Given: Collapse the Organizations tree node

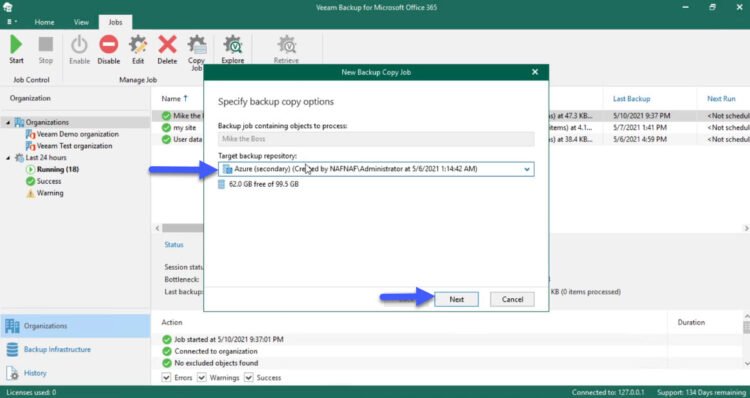Looking at the screenshot, I should click(x=8, y=122).
